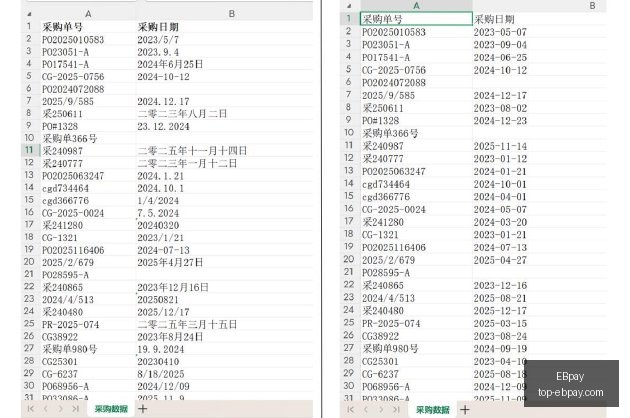Click 采购单号 header cell in left sheet
This screenshot has height=418, width=630.
pos(88,27)
